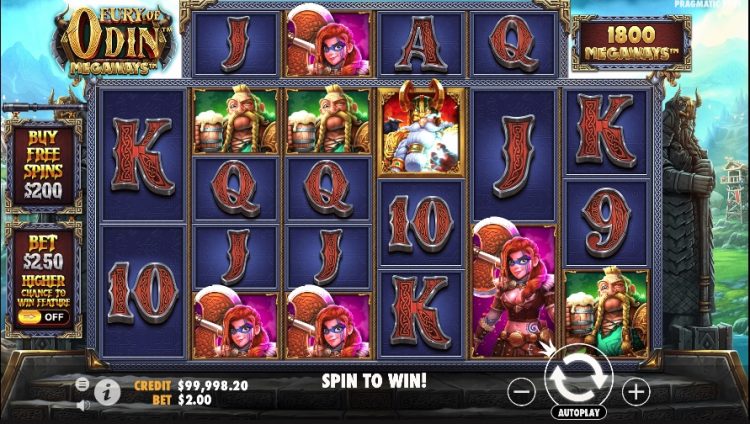Click the Q symbol in top row
The width and height of the screenshot is (750, 424).
click(515, 44)
